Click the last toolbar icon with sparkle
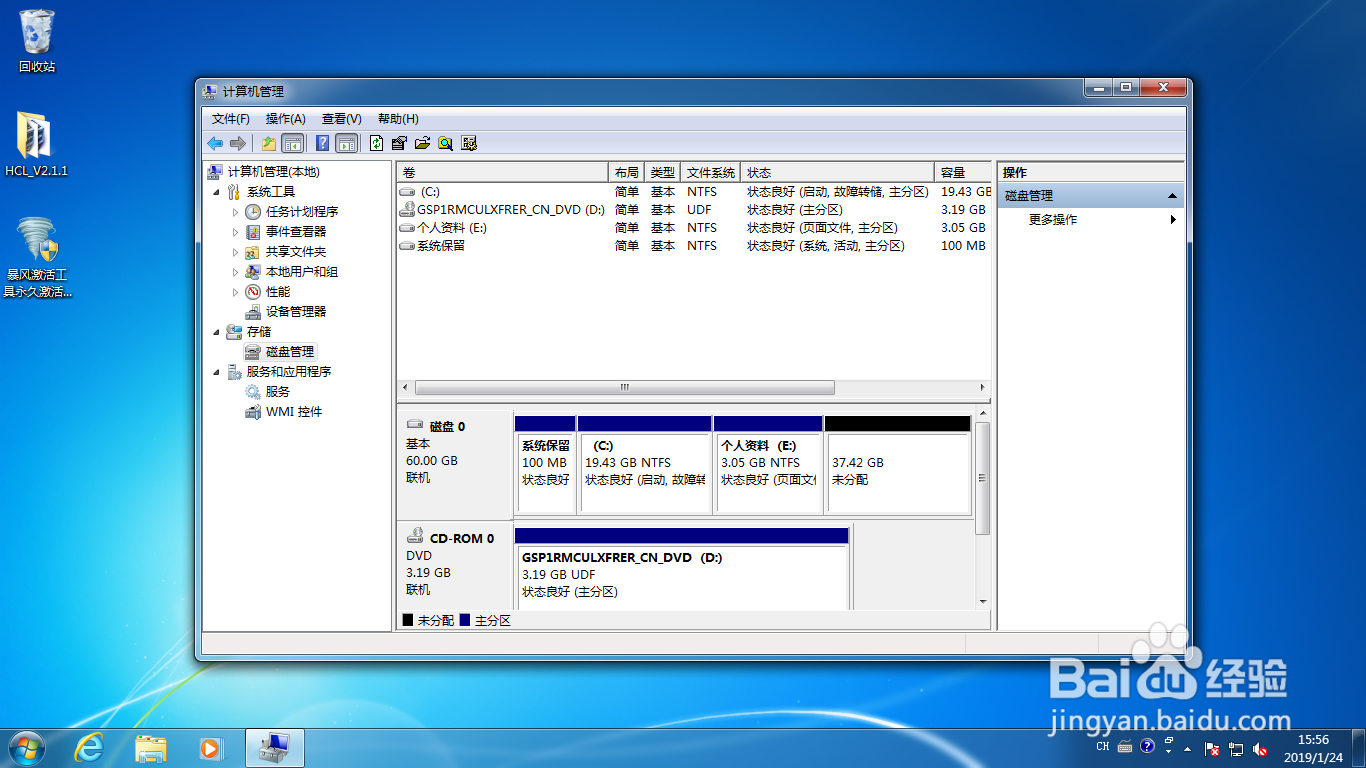Image resolution: width=1366 pixels, height=768 pixels. [469, 143]
